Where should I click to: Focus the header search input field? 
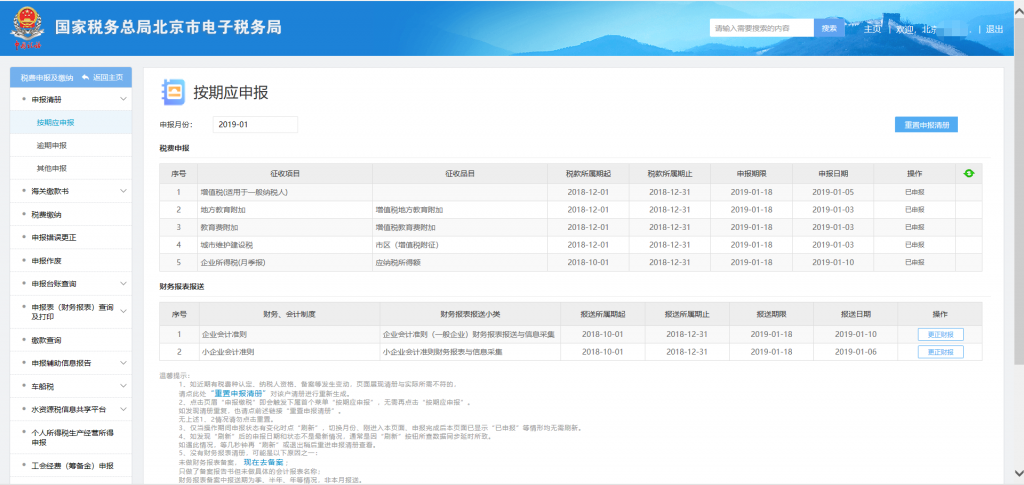point(761,28)
